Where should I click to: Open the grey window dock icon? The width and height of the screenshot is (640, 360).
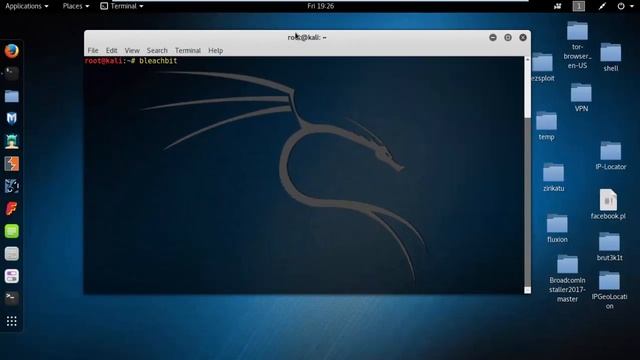coord(12,254)
